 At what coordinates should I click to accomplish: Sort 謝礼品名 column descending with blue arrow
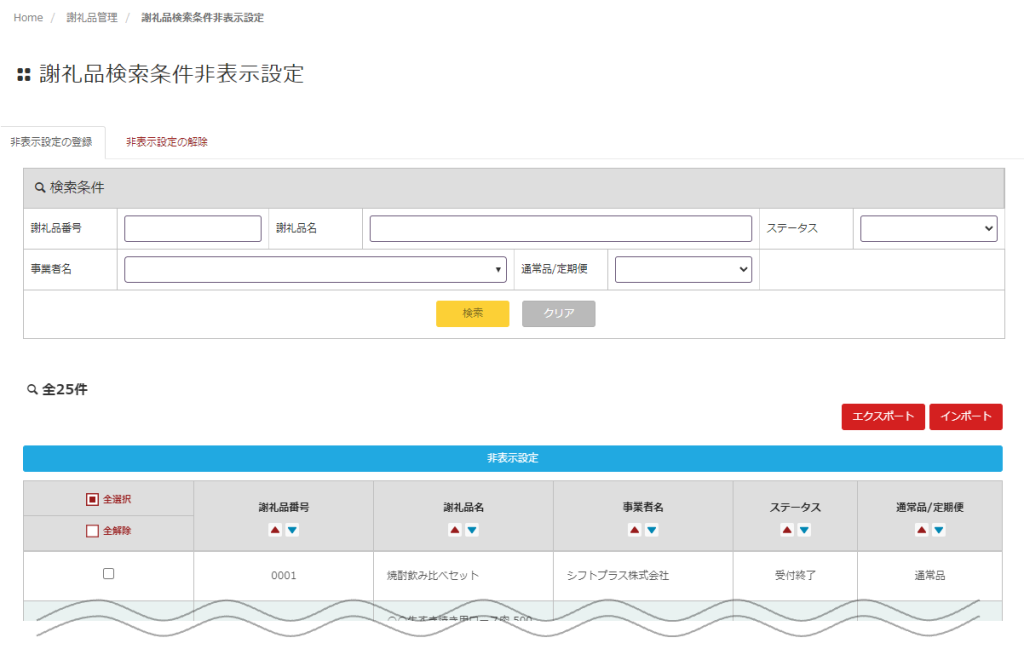[472, 530]
